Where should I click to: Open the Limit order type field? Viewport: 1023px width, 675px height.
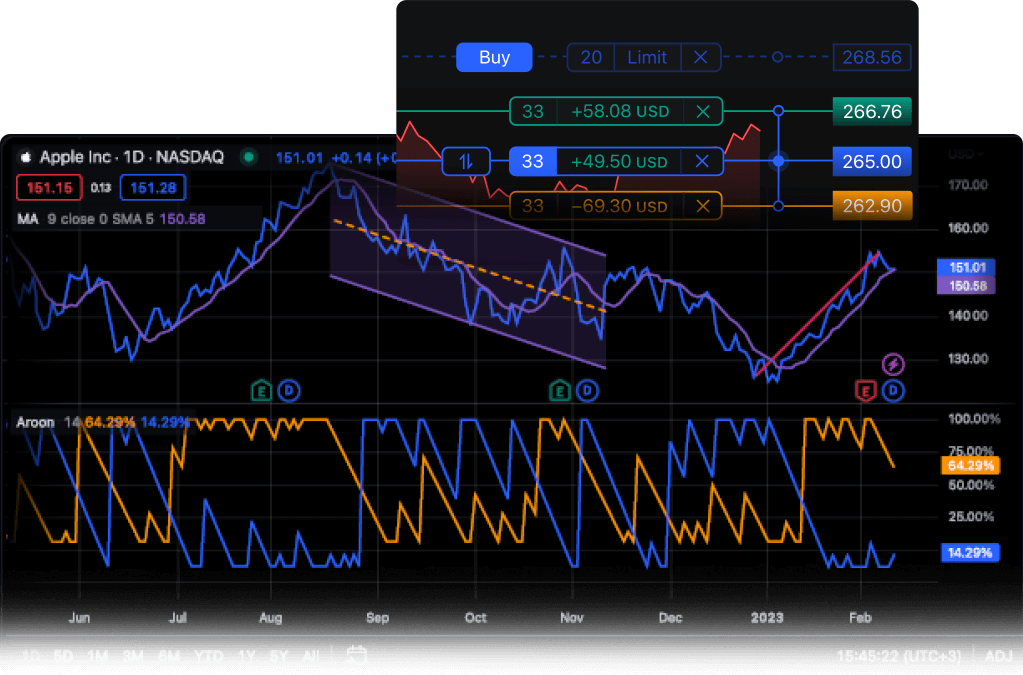point(646,58)
